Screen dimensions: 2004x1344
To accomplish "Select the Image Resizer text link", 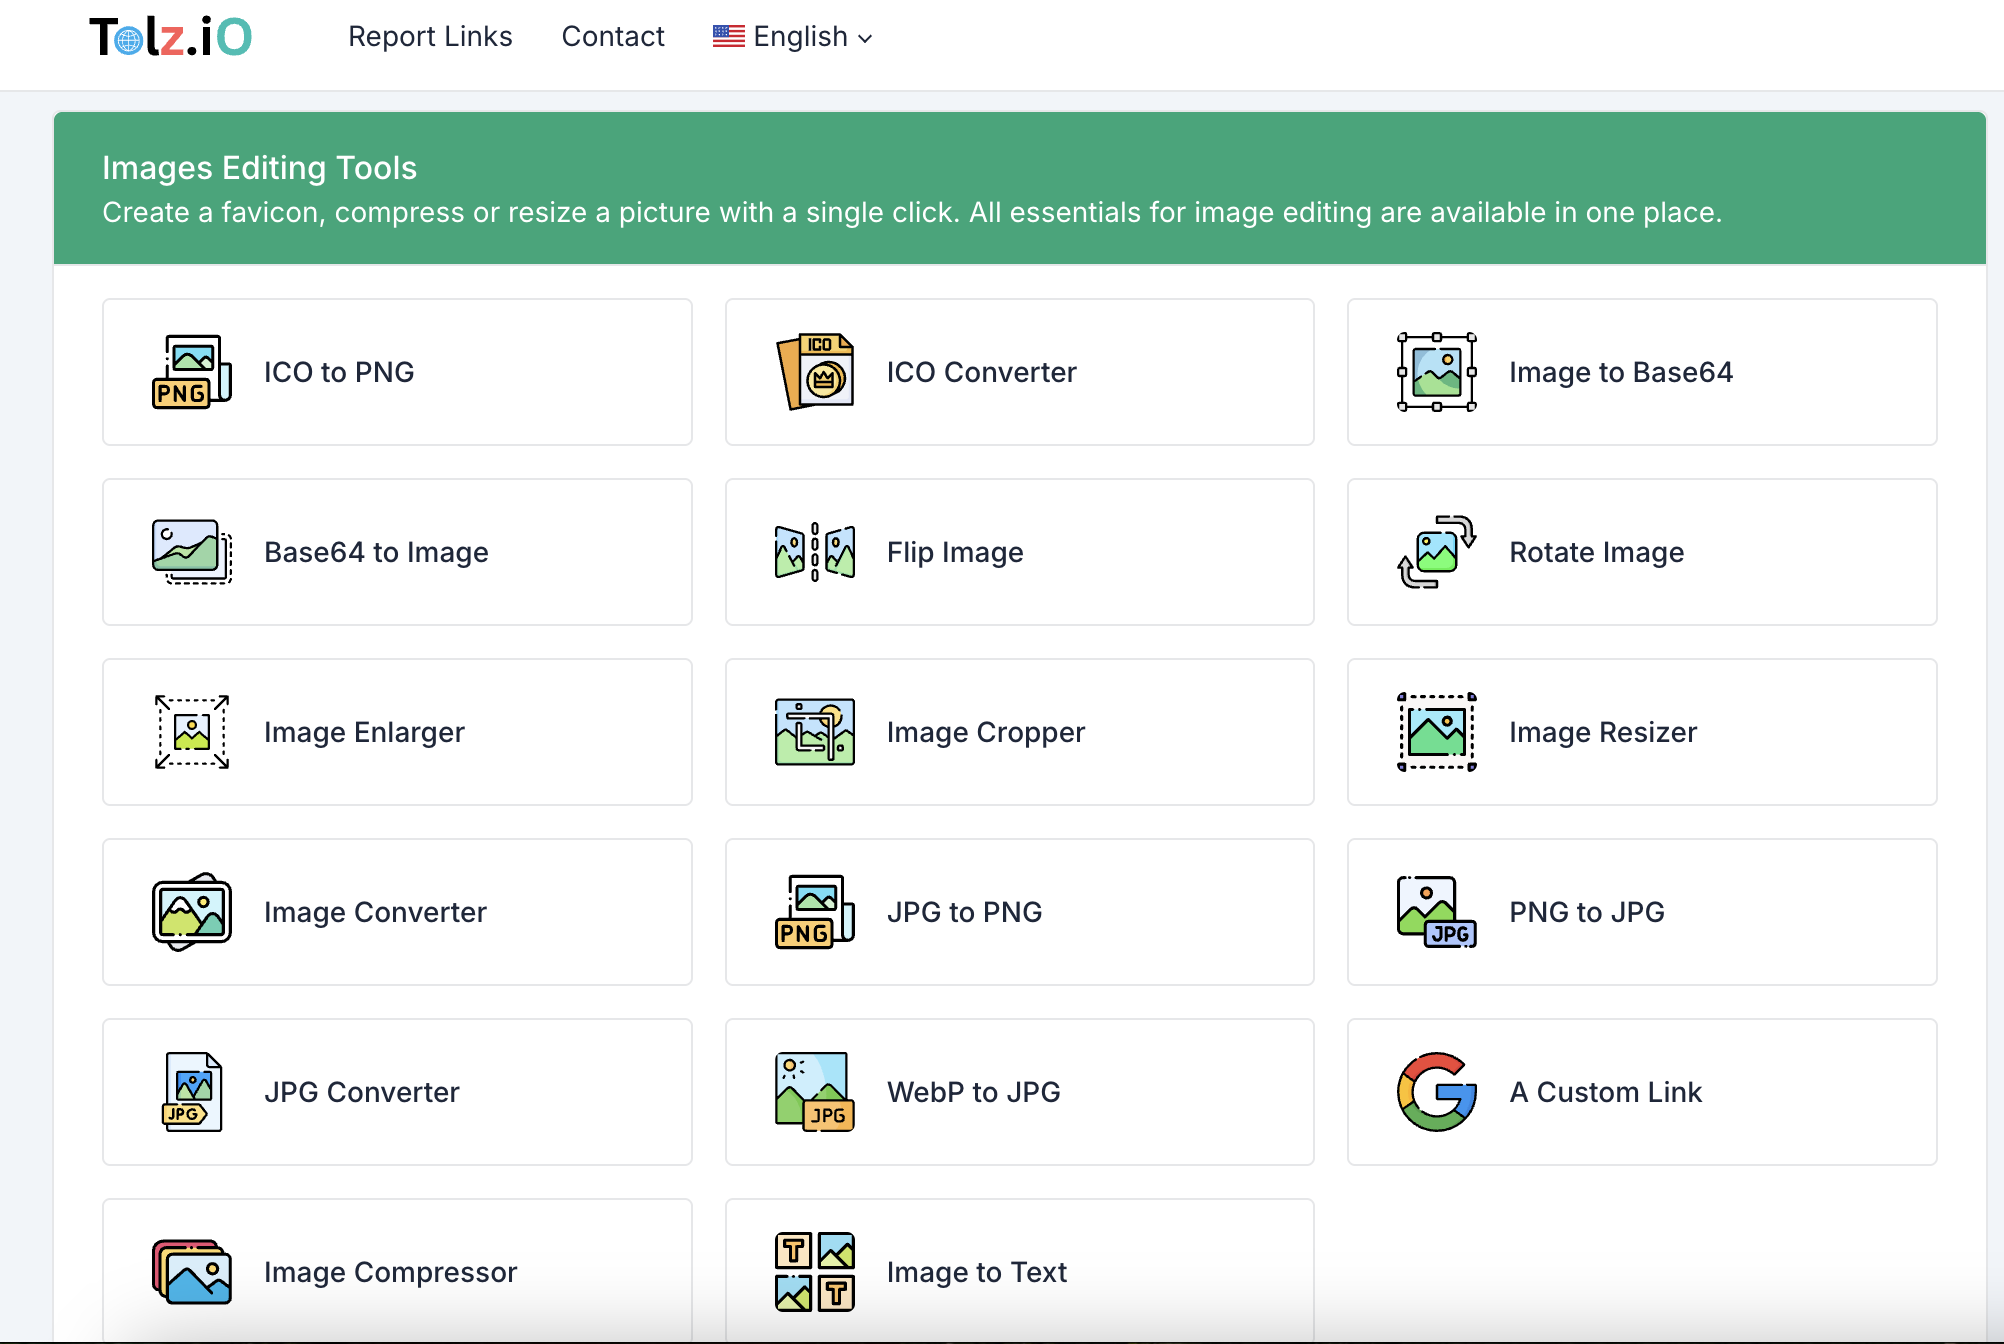I will tap(1603, 732).
